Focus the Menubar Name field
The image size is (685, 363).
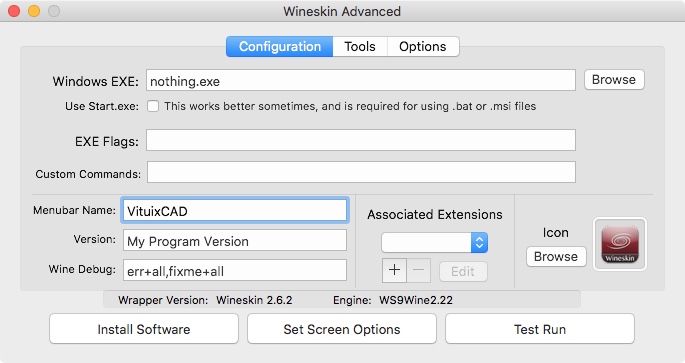pyautogui.click(x=235, y=211)
